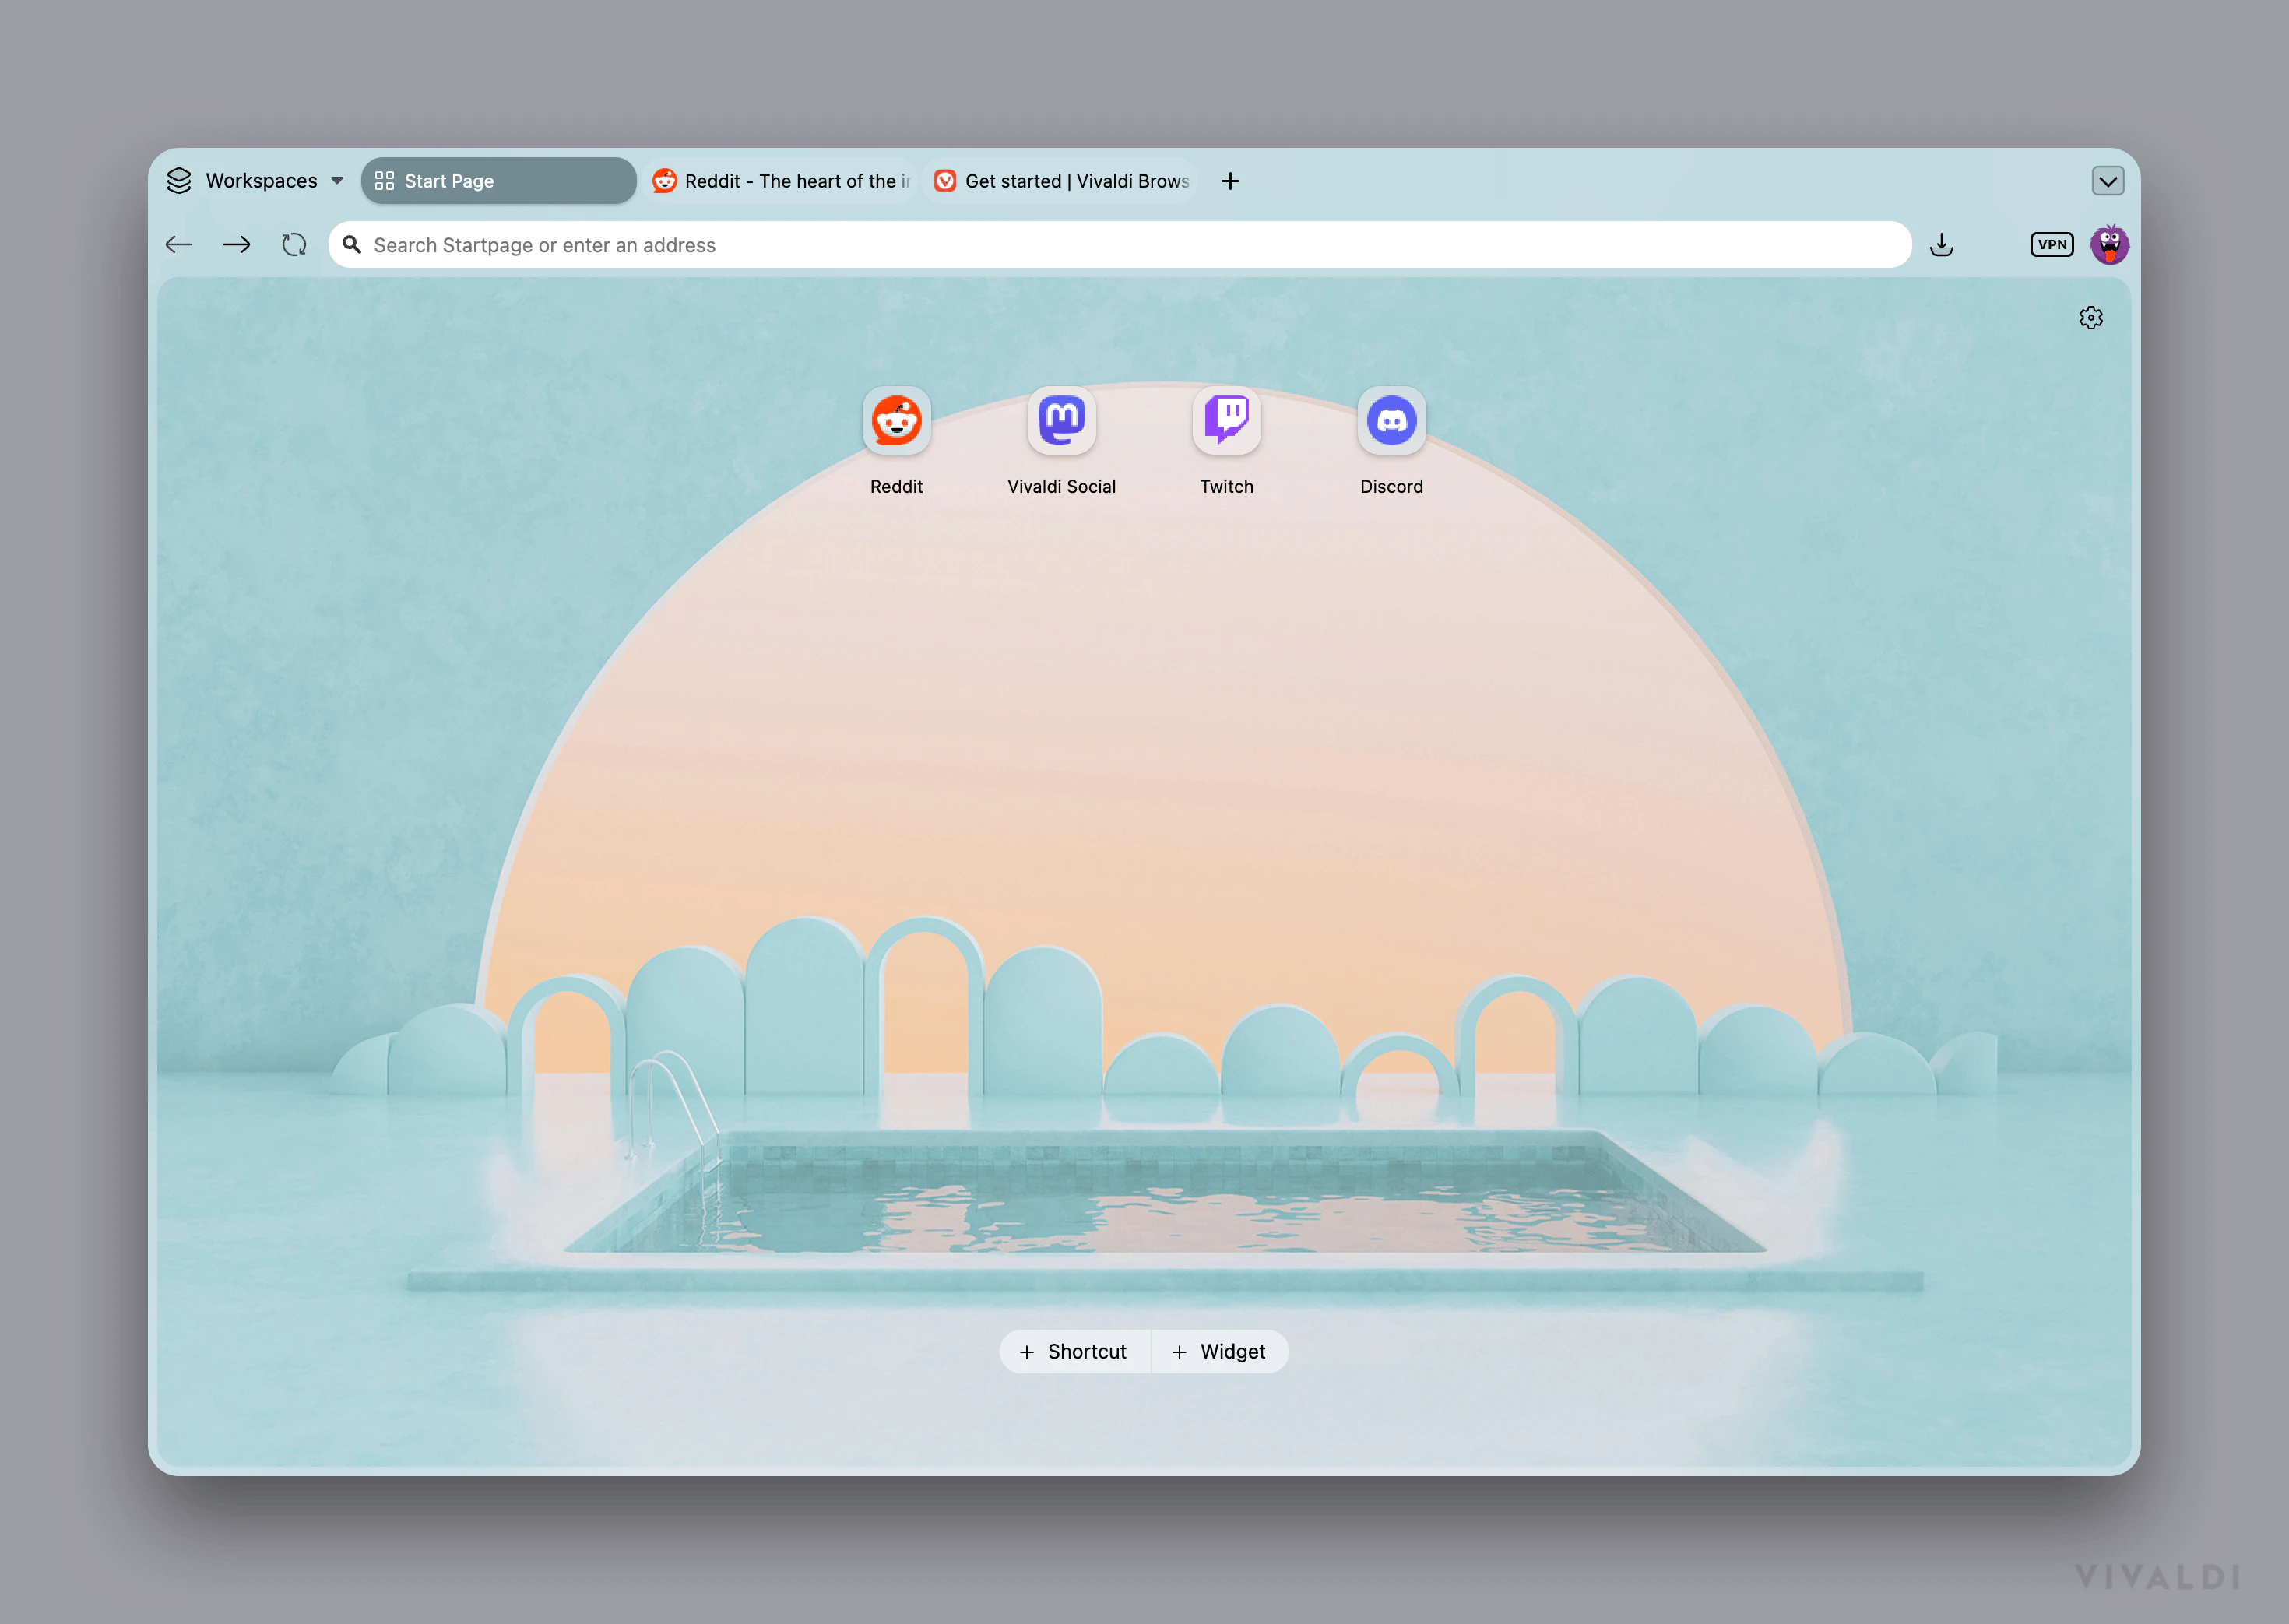Open the purple monster profile avatar
Image resolution: width=2289 pixels, height=1624 pixels.
(x=2109, y=245)
